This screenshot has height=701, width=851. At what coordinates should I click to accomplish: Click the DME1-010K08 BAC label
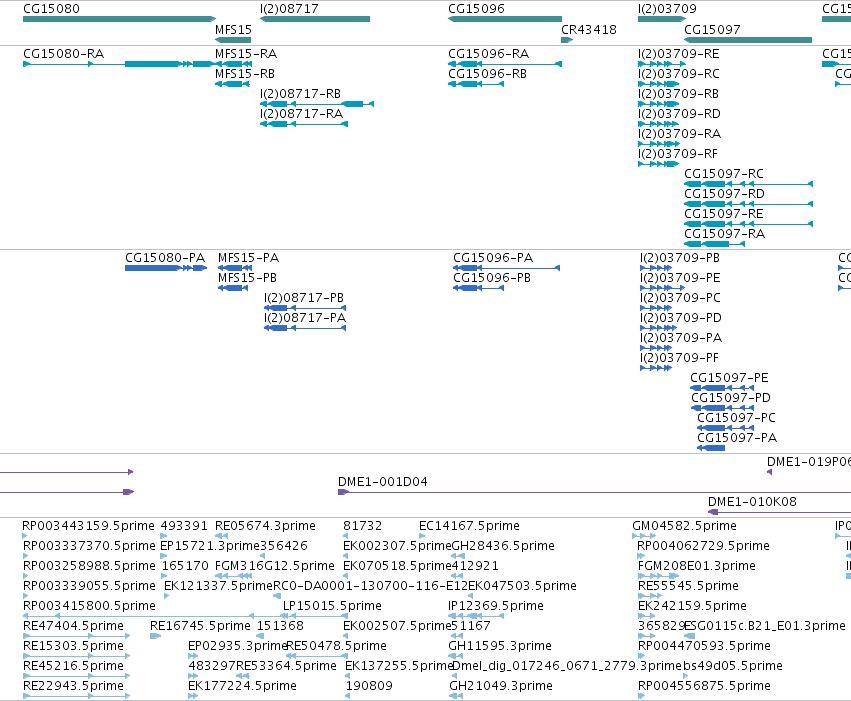(752, 502)
